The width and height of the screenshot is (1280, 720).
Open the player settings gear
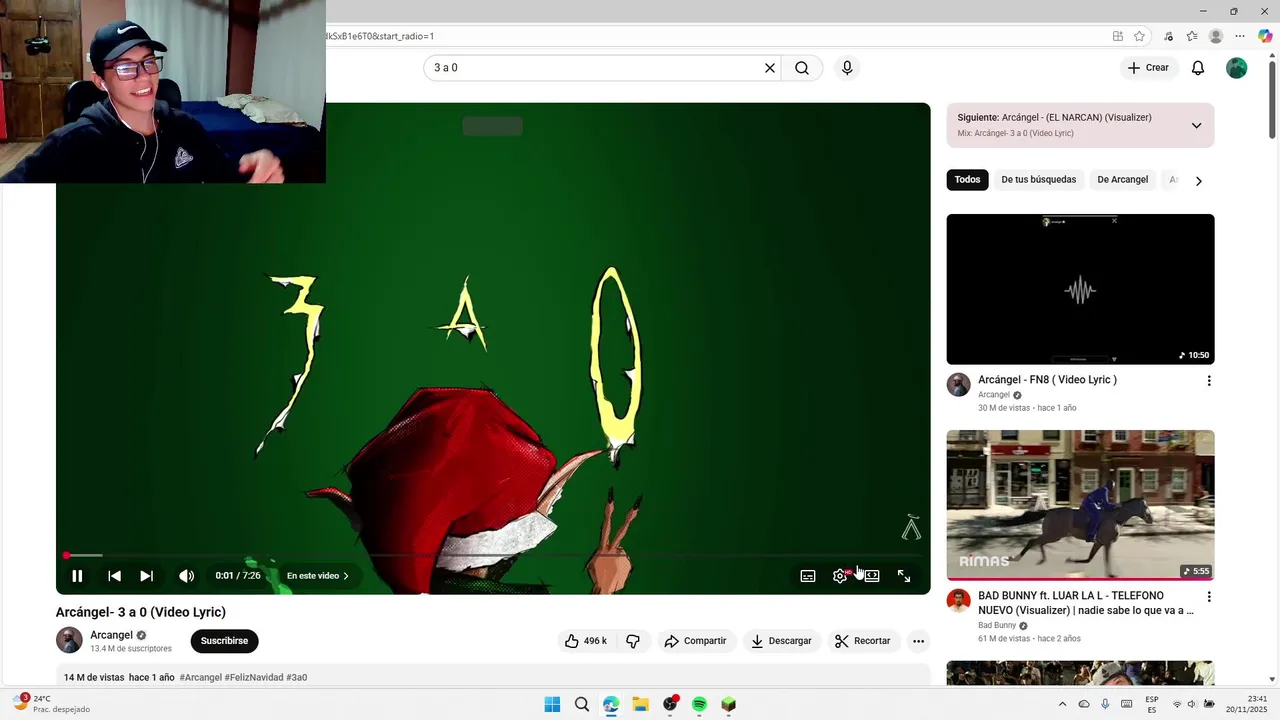(840, 576)
